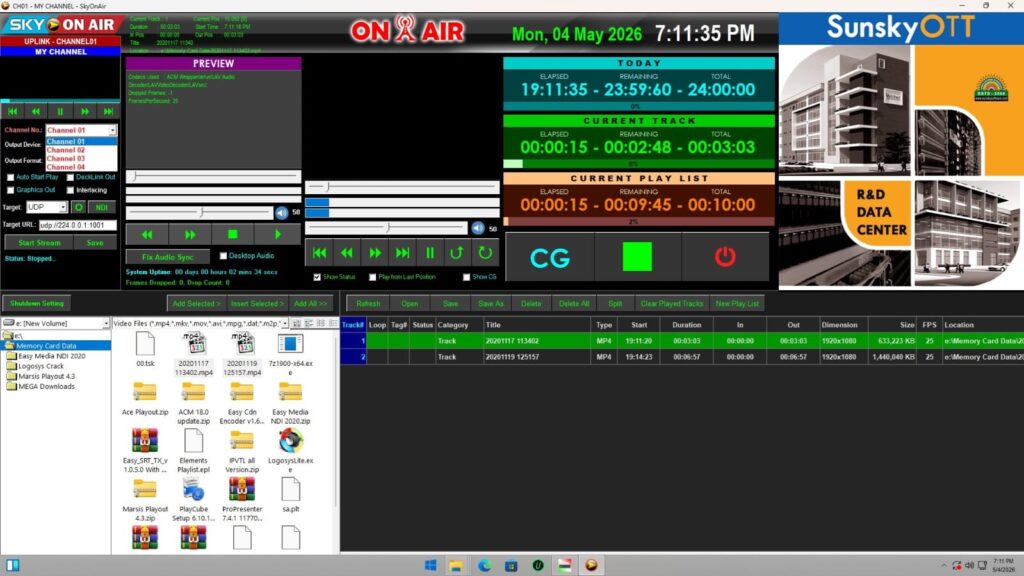Pause the main on-air player

click(x=430, y=253)
